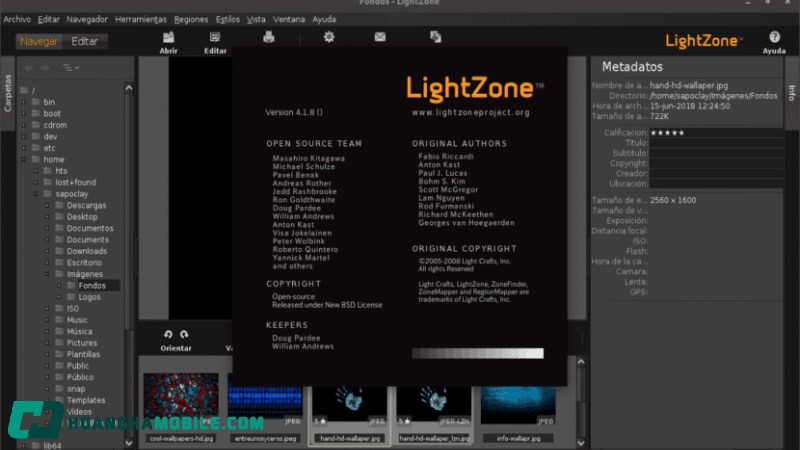The width and height of the screenshot is (800, 450).
Task: Open the Herramientas menu
Action: click(140, 19)
